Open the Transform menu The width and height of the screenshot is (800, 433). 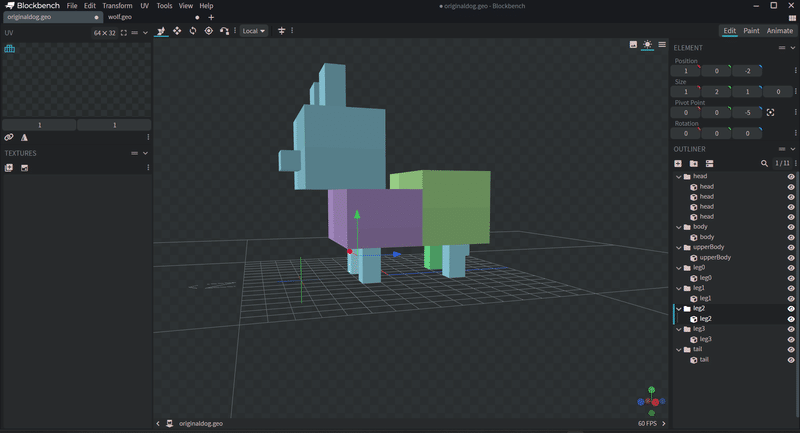point(117,6)
